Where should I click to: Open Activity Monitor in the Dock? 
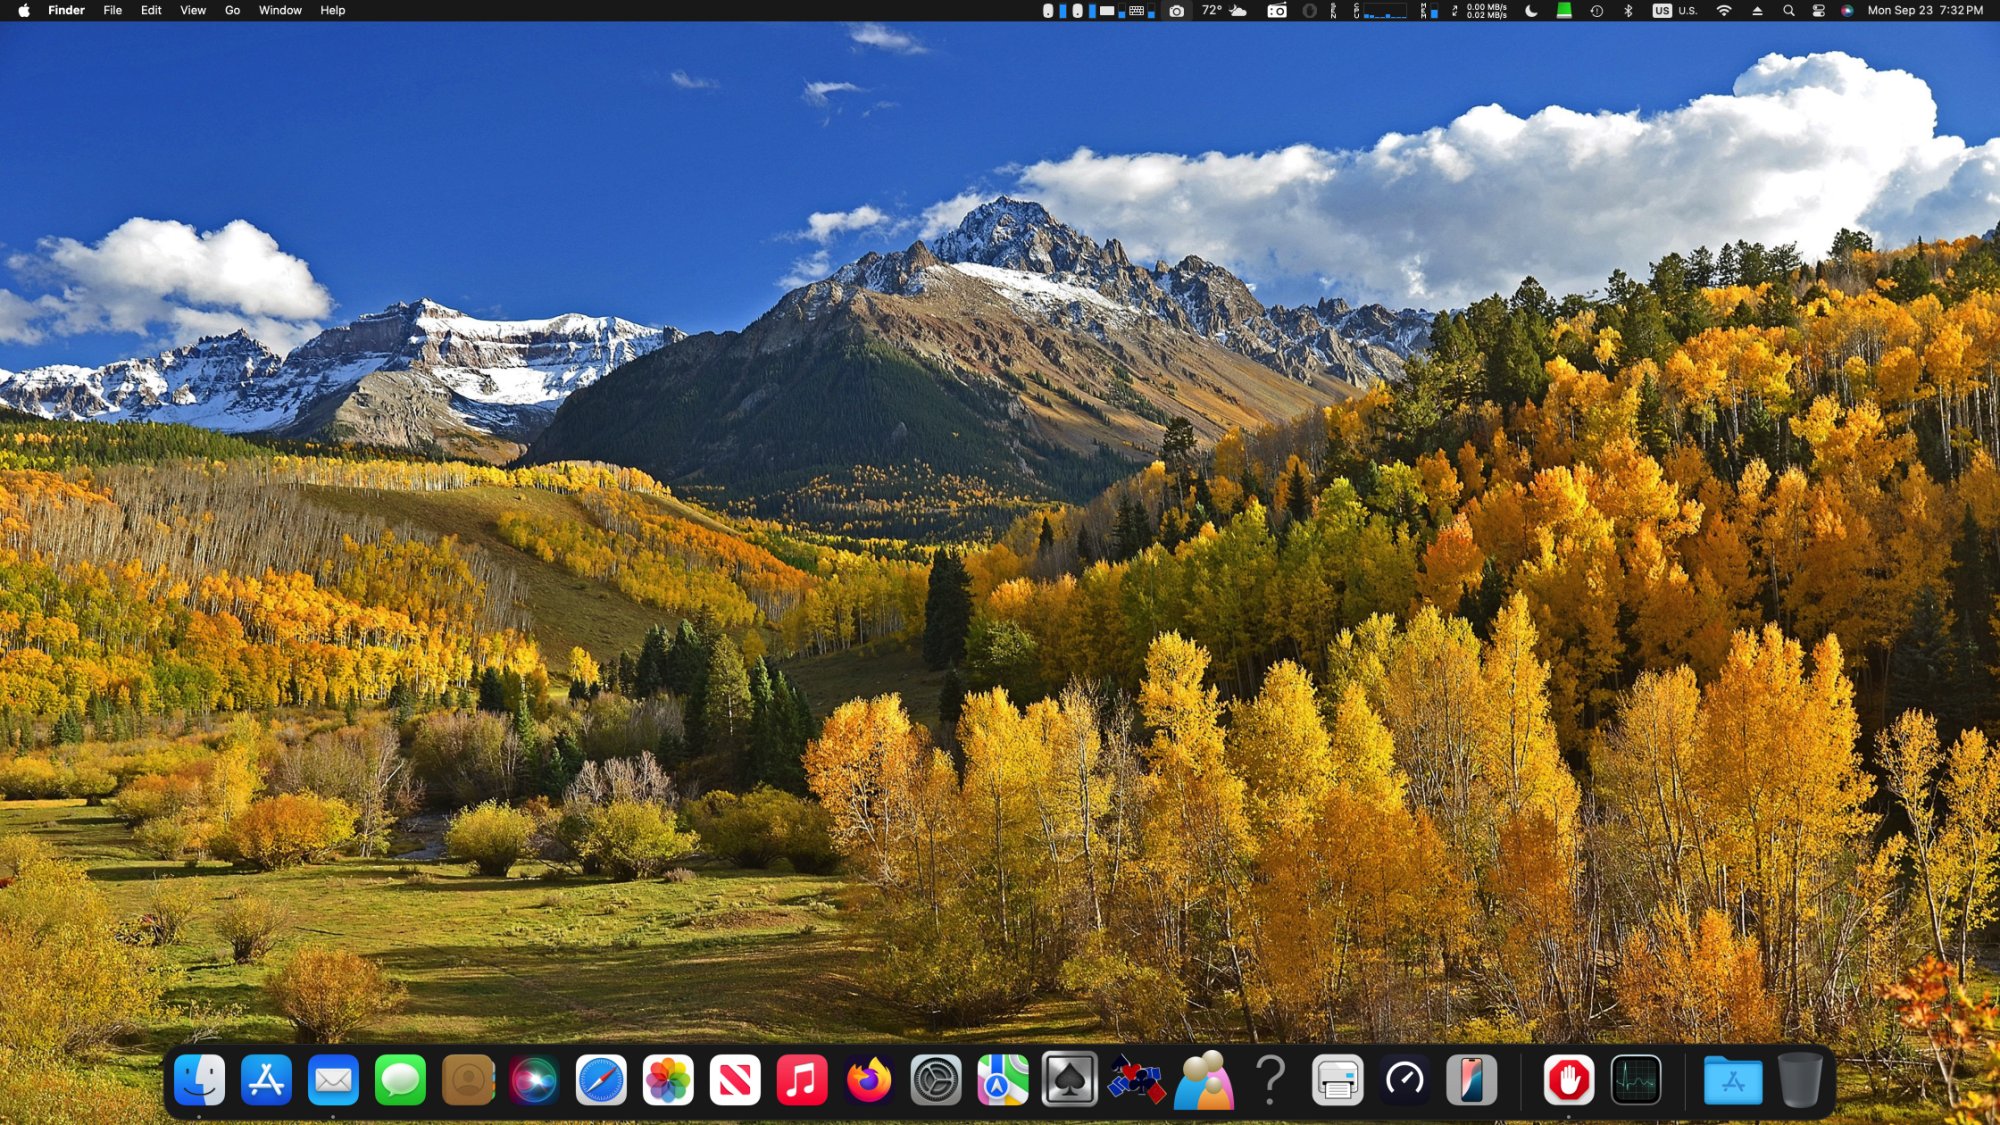coord(1636,1080)
